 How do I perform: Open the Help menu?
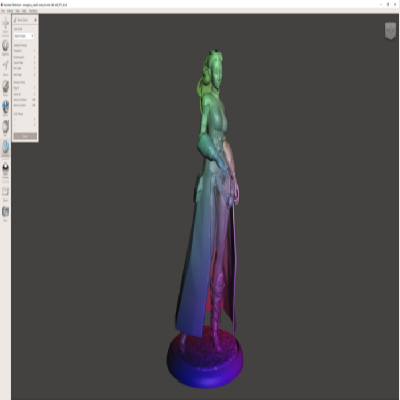click(24, 11)
